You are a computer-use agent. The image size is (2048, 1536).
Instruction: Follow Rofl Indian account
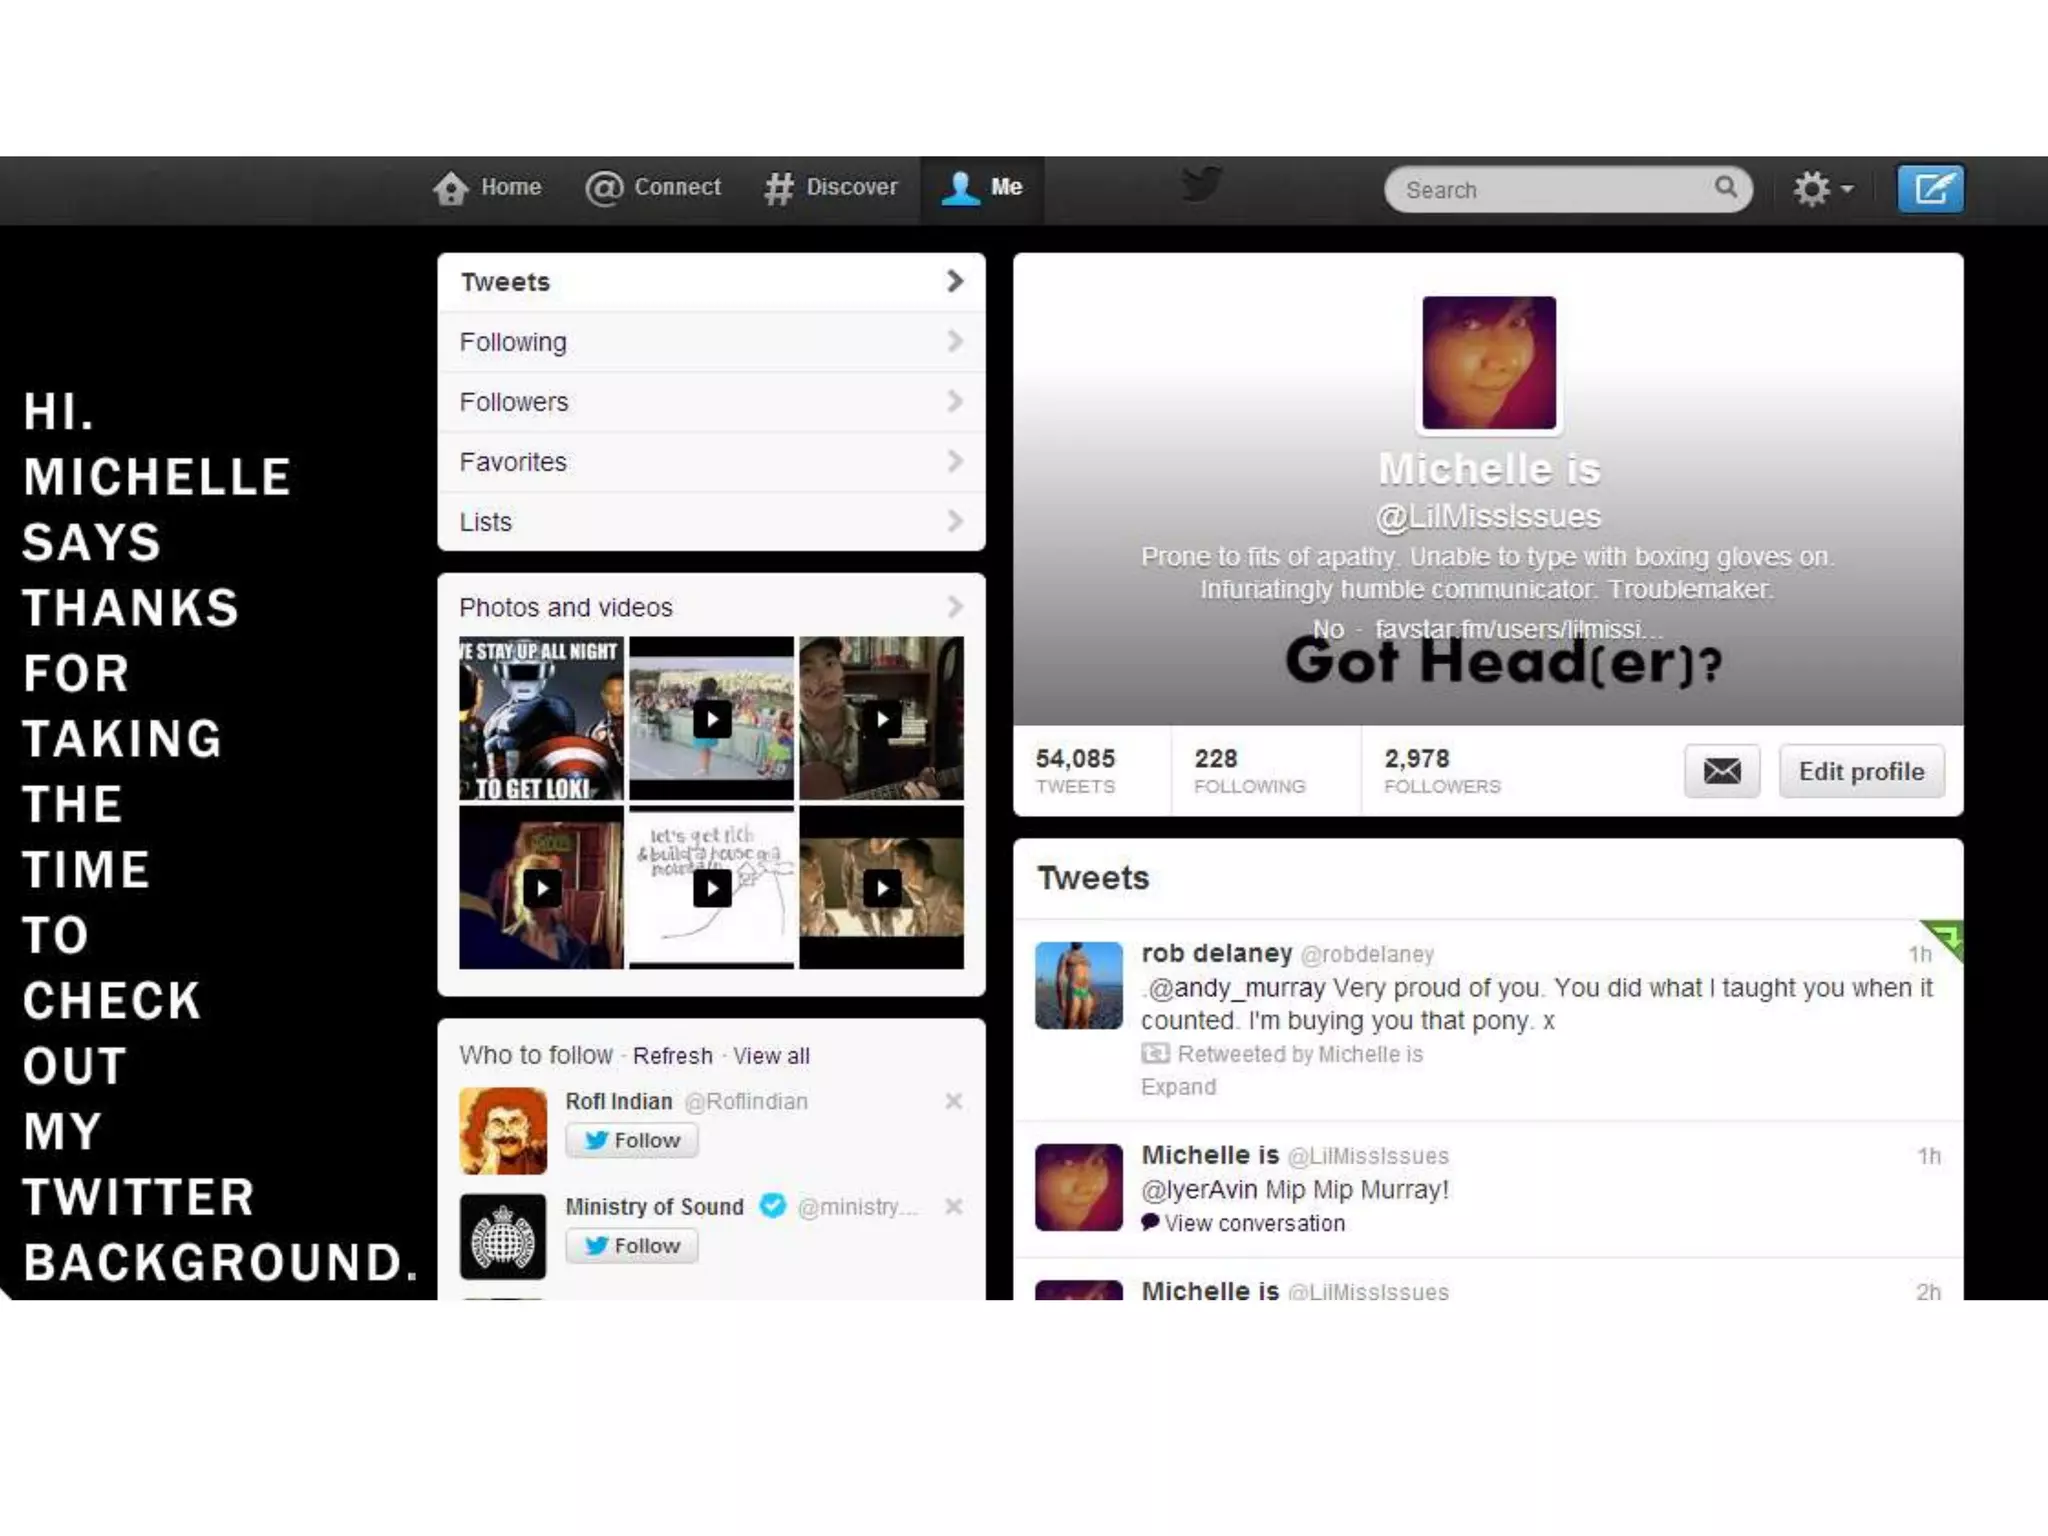point(632,1140)
